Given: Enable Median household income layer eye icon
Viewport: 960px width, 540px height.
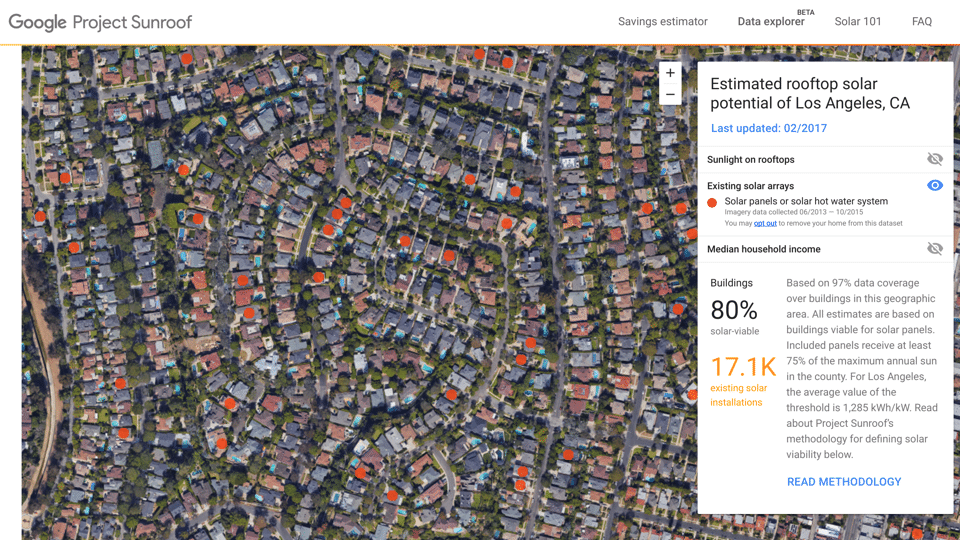Looking at the screenshot, I should tap(934, 249).
